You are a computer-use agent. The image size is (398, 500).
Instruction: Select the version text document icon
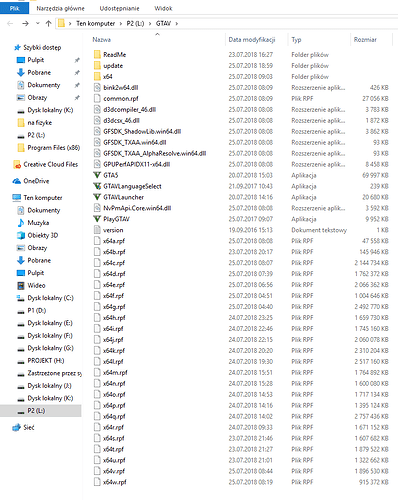[97, 230]
